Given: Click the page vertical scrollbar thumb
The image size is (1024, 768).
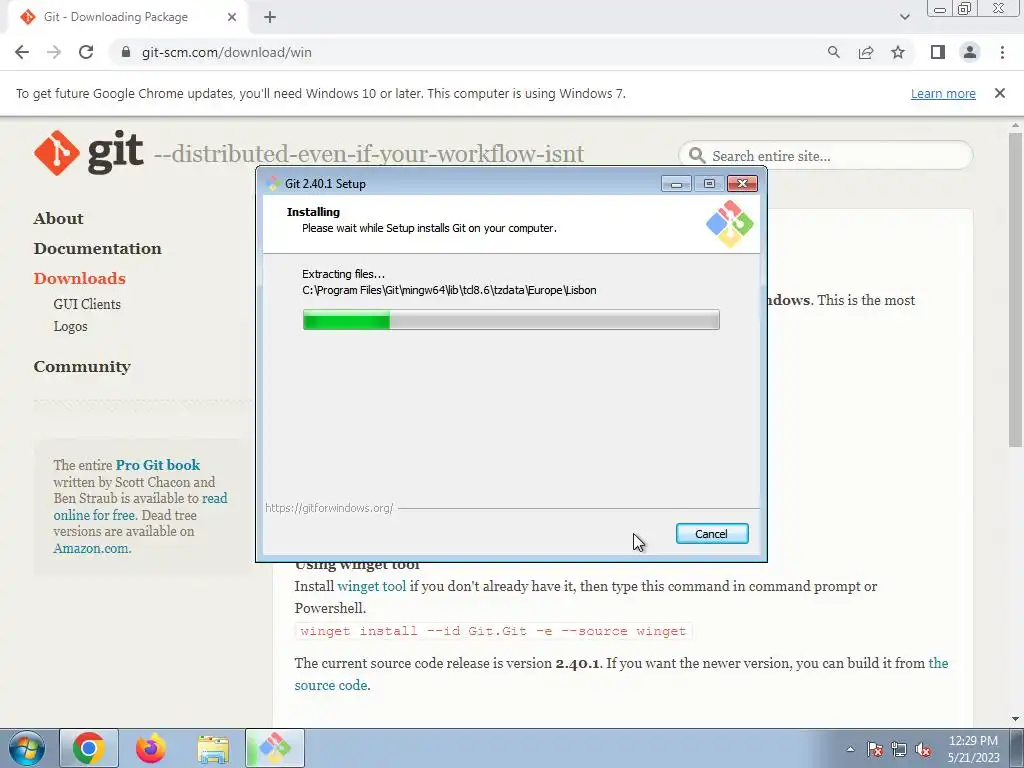Looking at the screenshot, I should tap(1015, 290).
